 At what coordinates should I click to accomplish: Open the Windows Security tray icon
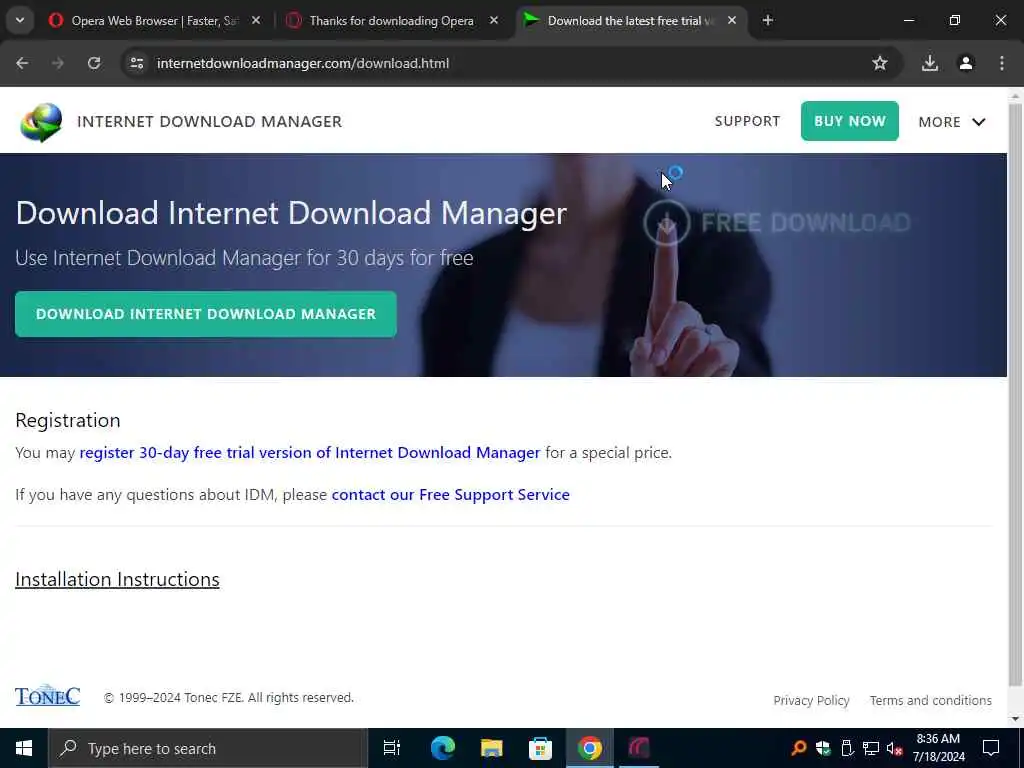(823, 748)
